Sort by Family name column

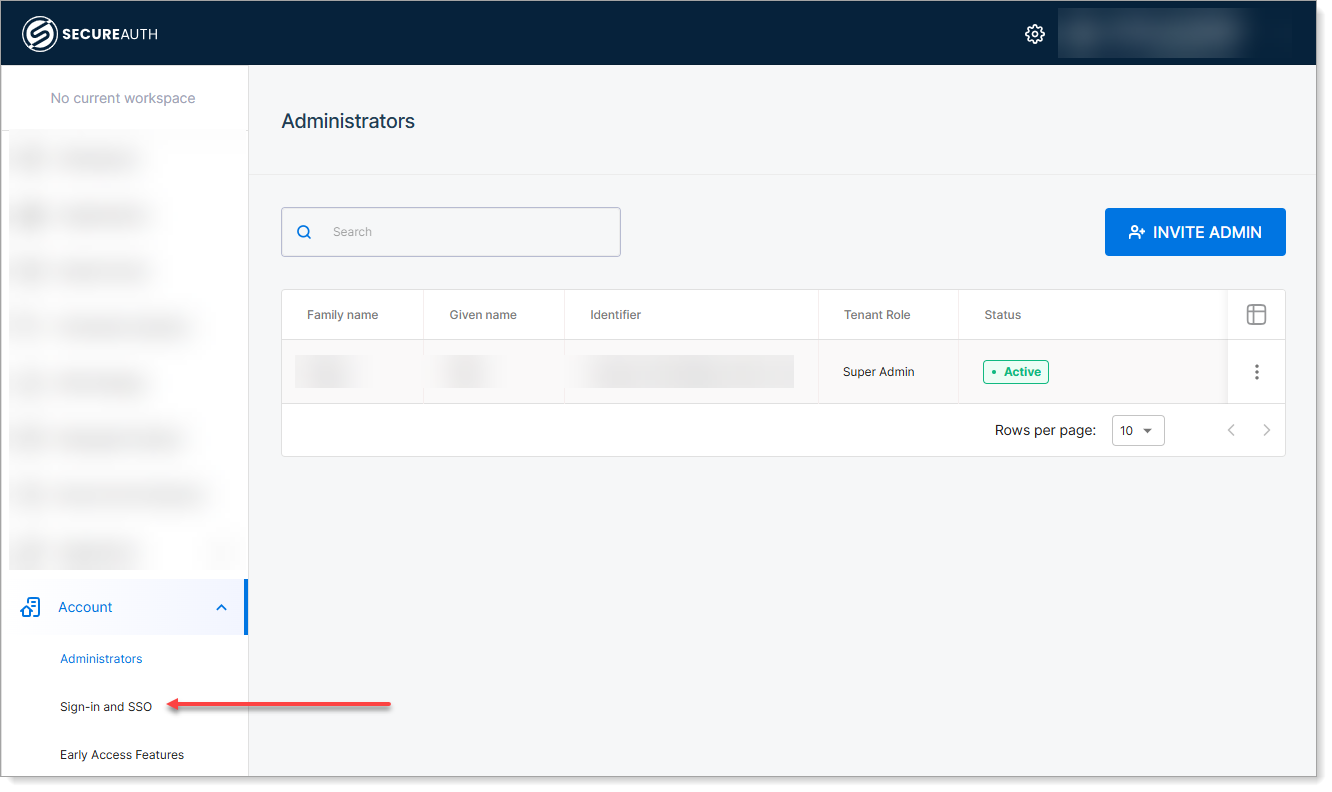pos(342,315)
